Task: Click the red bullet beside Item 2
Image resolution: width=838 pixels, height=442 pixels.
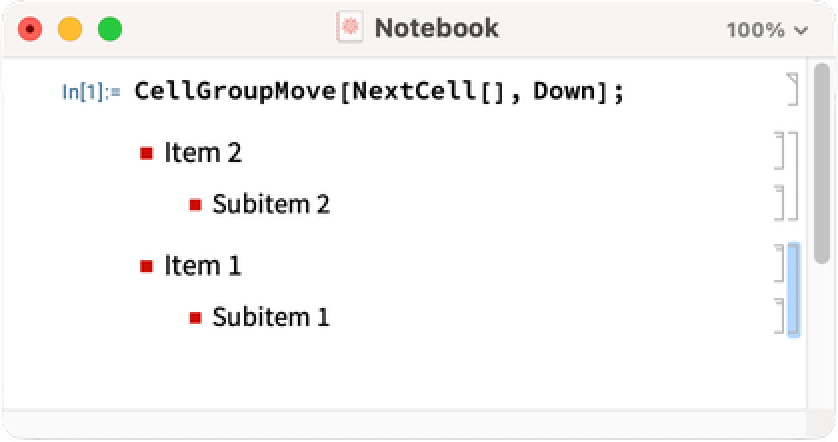Action: coord(146,153)
